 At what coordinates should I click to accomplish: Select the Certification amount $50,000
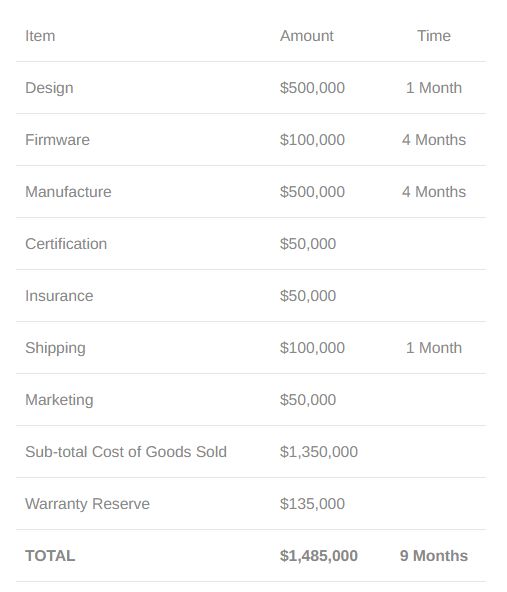click(308, 244)
